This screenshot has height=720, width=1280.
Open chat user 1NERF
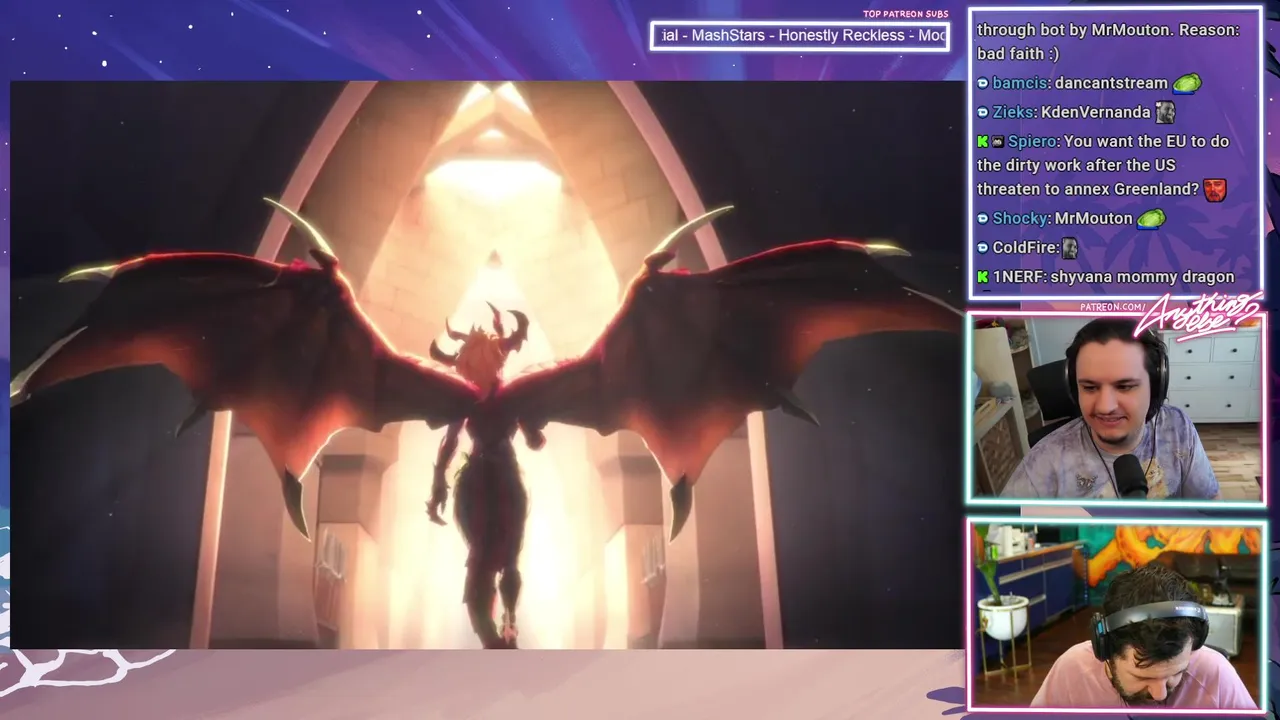click(x=1018, y=277)
